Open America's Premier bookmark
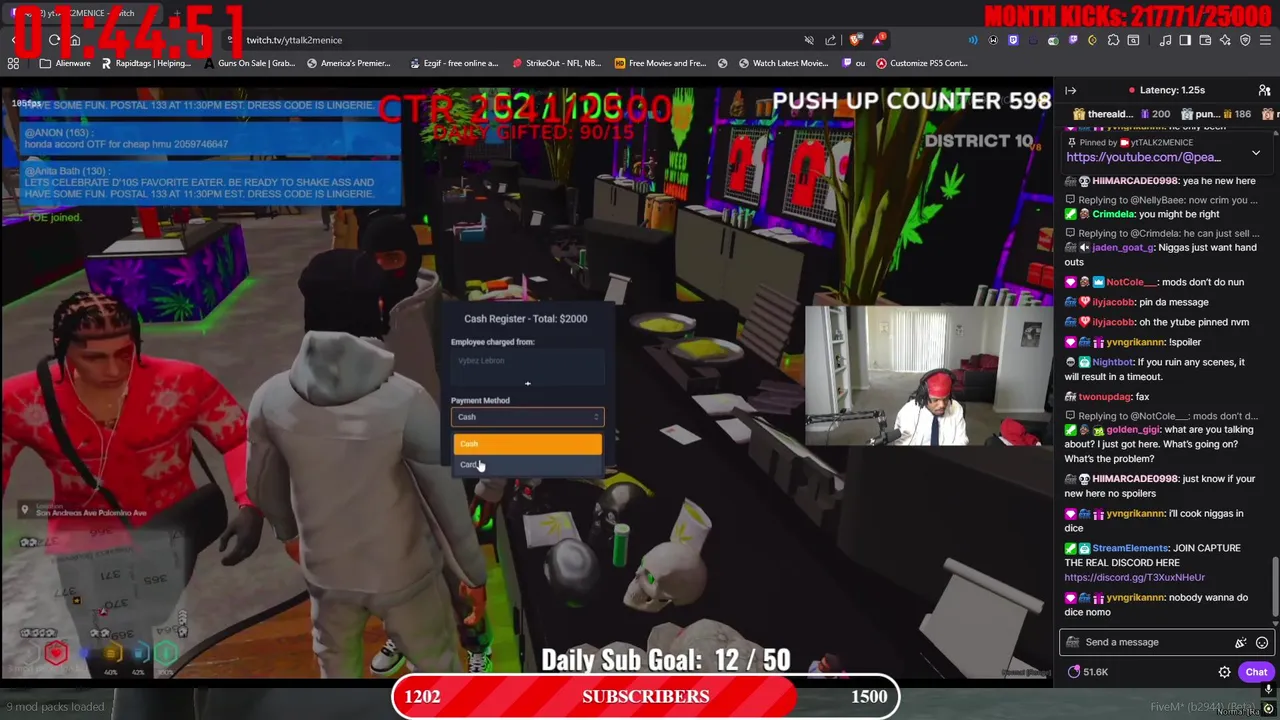 pyautogui.click(x=349, y=63)
